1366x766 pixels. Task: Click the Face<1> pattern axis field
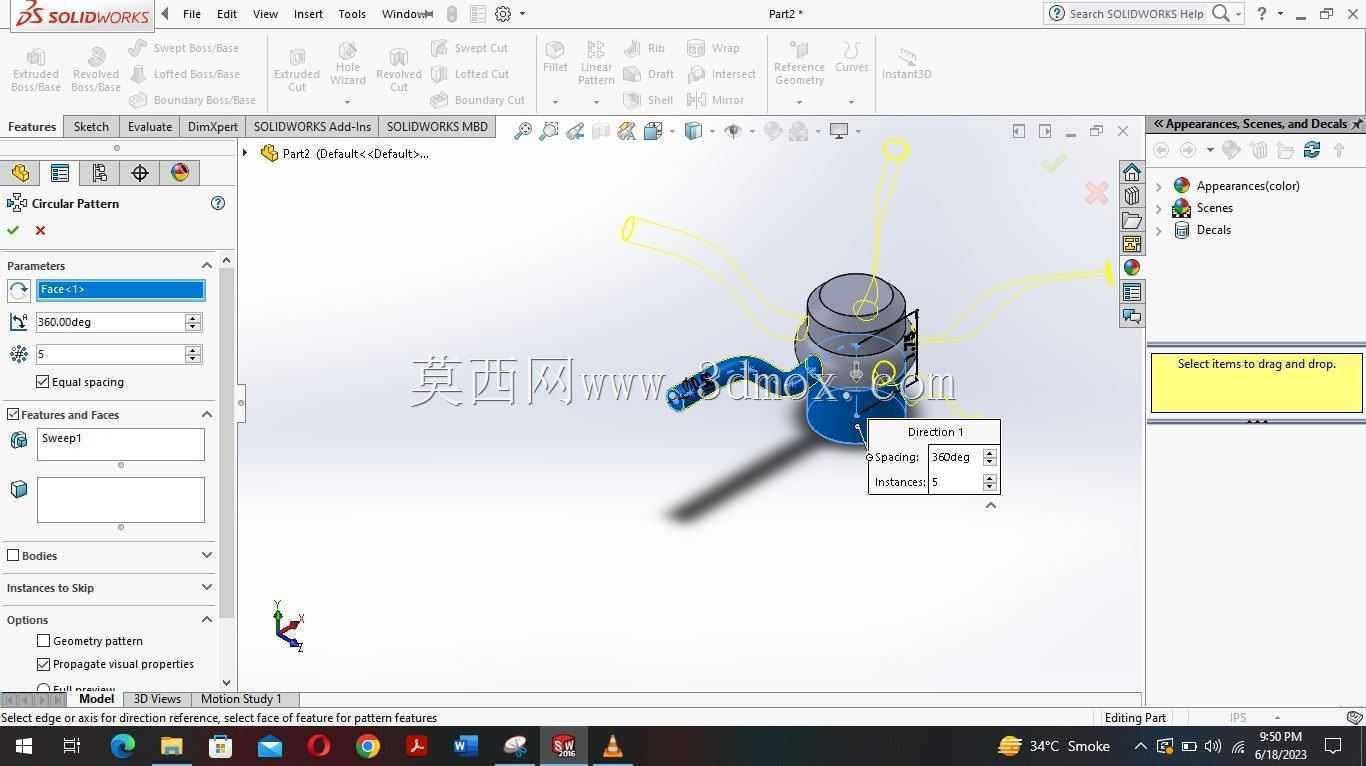pos(120,290)
